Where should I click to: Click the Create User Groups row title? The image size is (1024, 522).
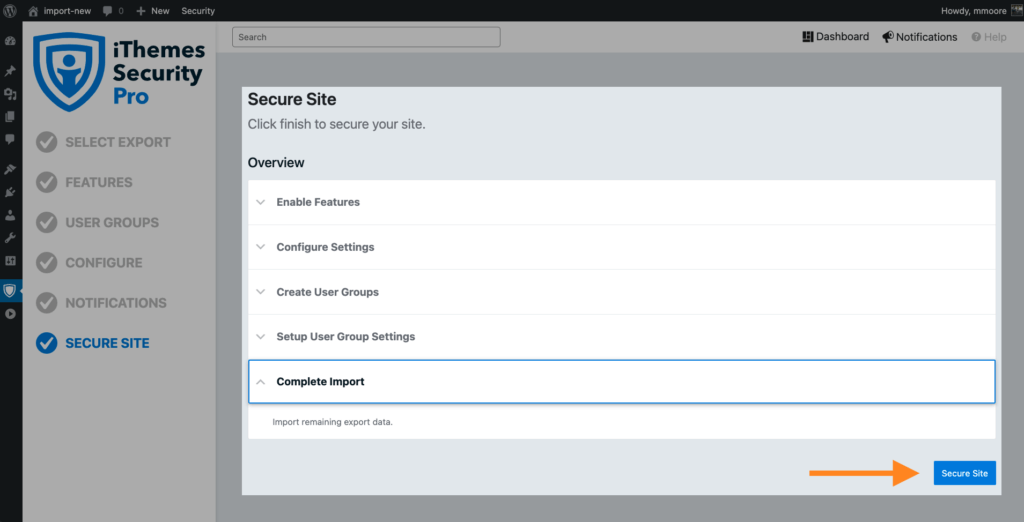327,292
